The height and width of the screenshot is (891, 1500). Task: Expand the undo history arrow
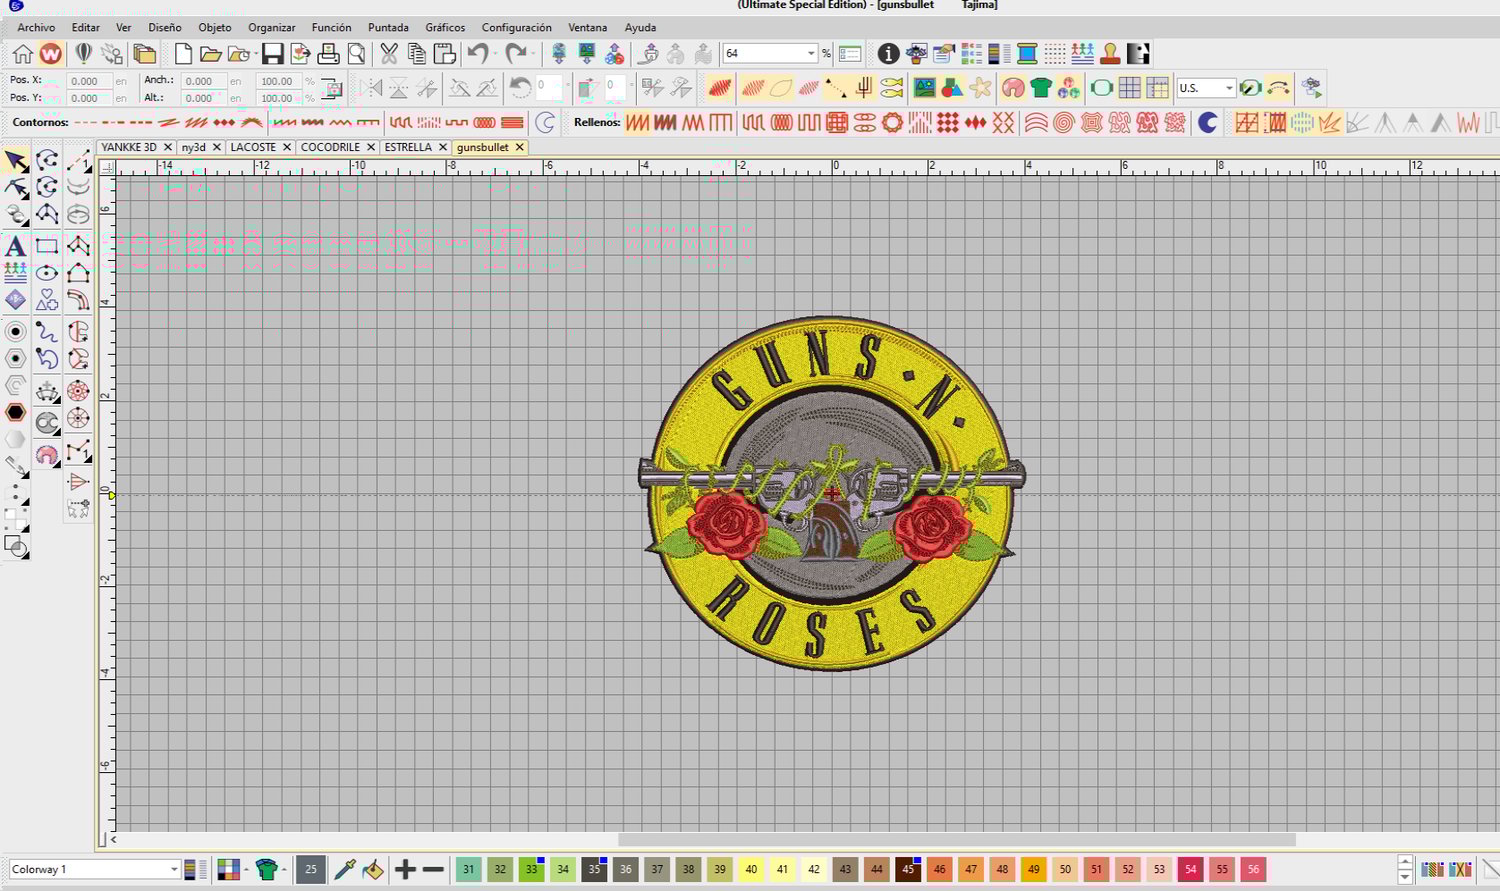click(495, 54)
